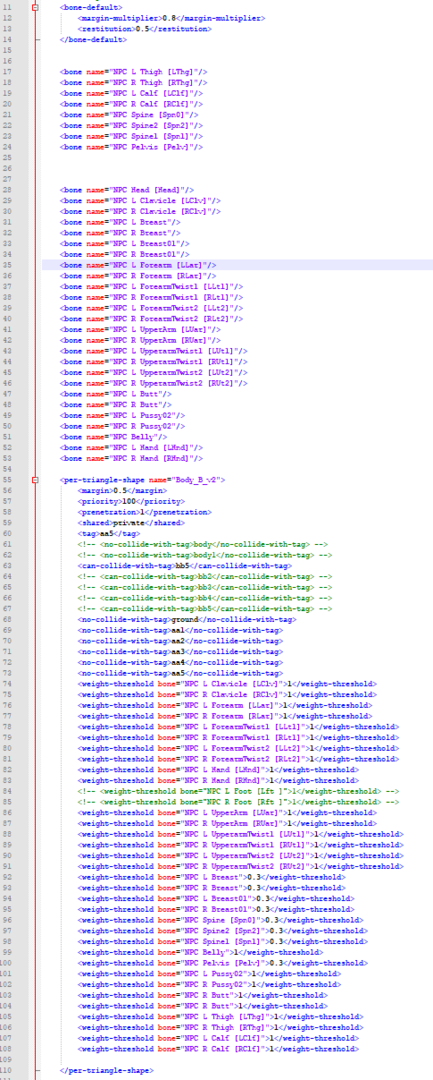
Task: Collapse the per-triangle-shape fold marker
Action: coord(35,479)
